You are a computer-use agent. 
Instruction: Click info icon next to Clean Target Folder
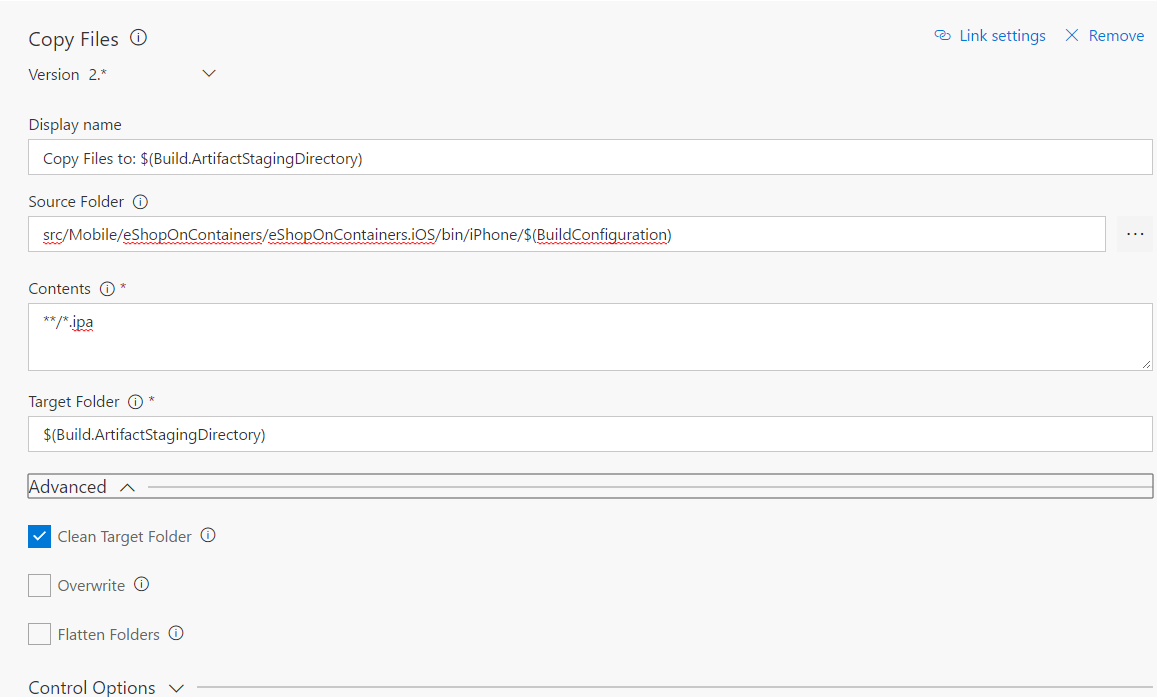(208, 536)
